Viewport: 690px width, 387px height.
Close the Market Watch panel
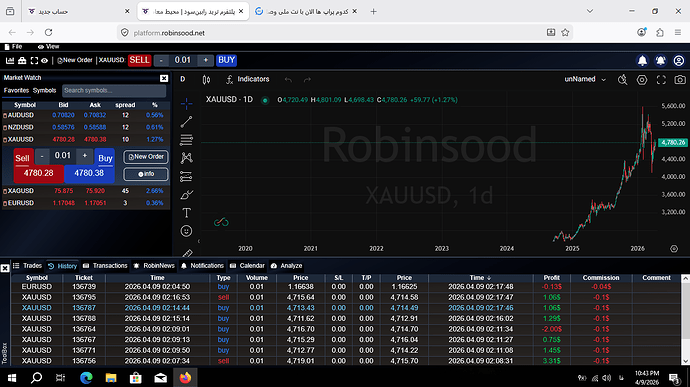click(x=164, y=78)
